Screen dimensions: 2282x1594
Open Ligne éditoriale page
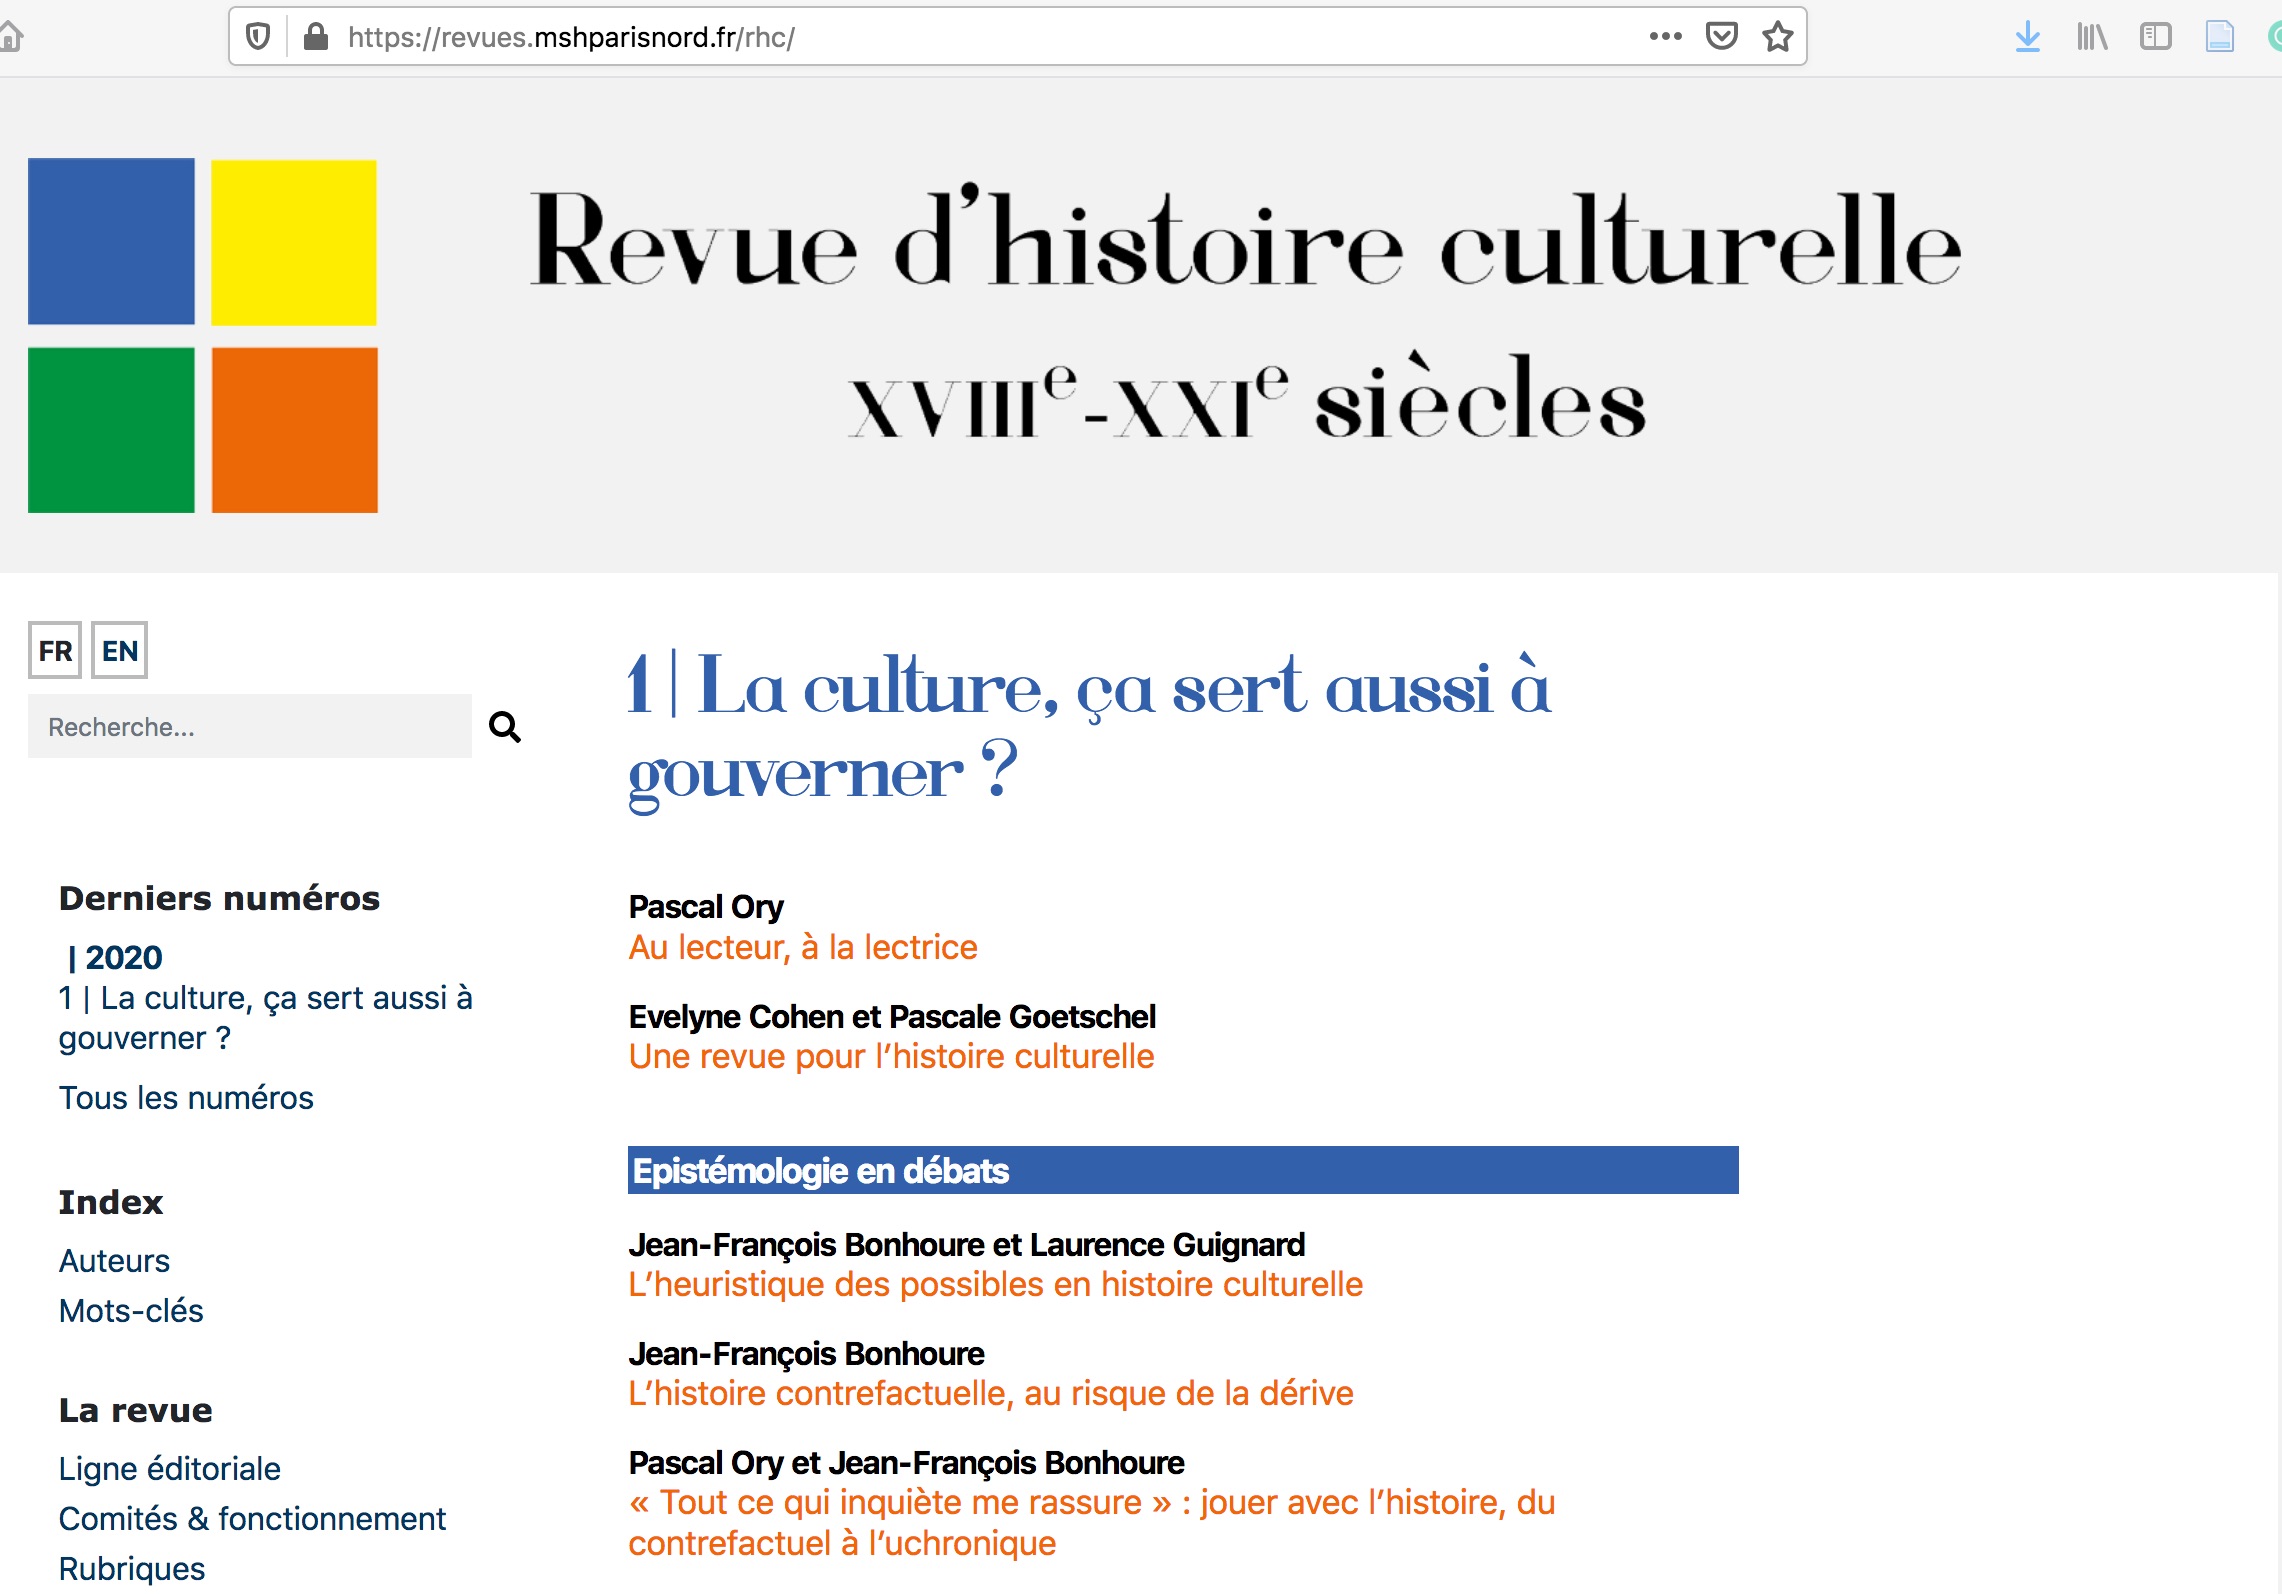169,1469
